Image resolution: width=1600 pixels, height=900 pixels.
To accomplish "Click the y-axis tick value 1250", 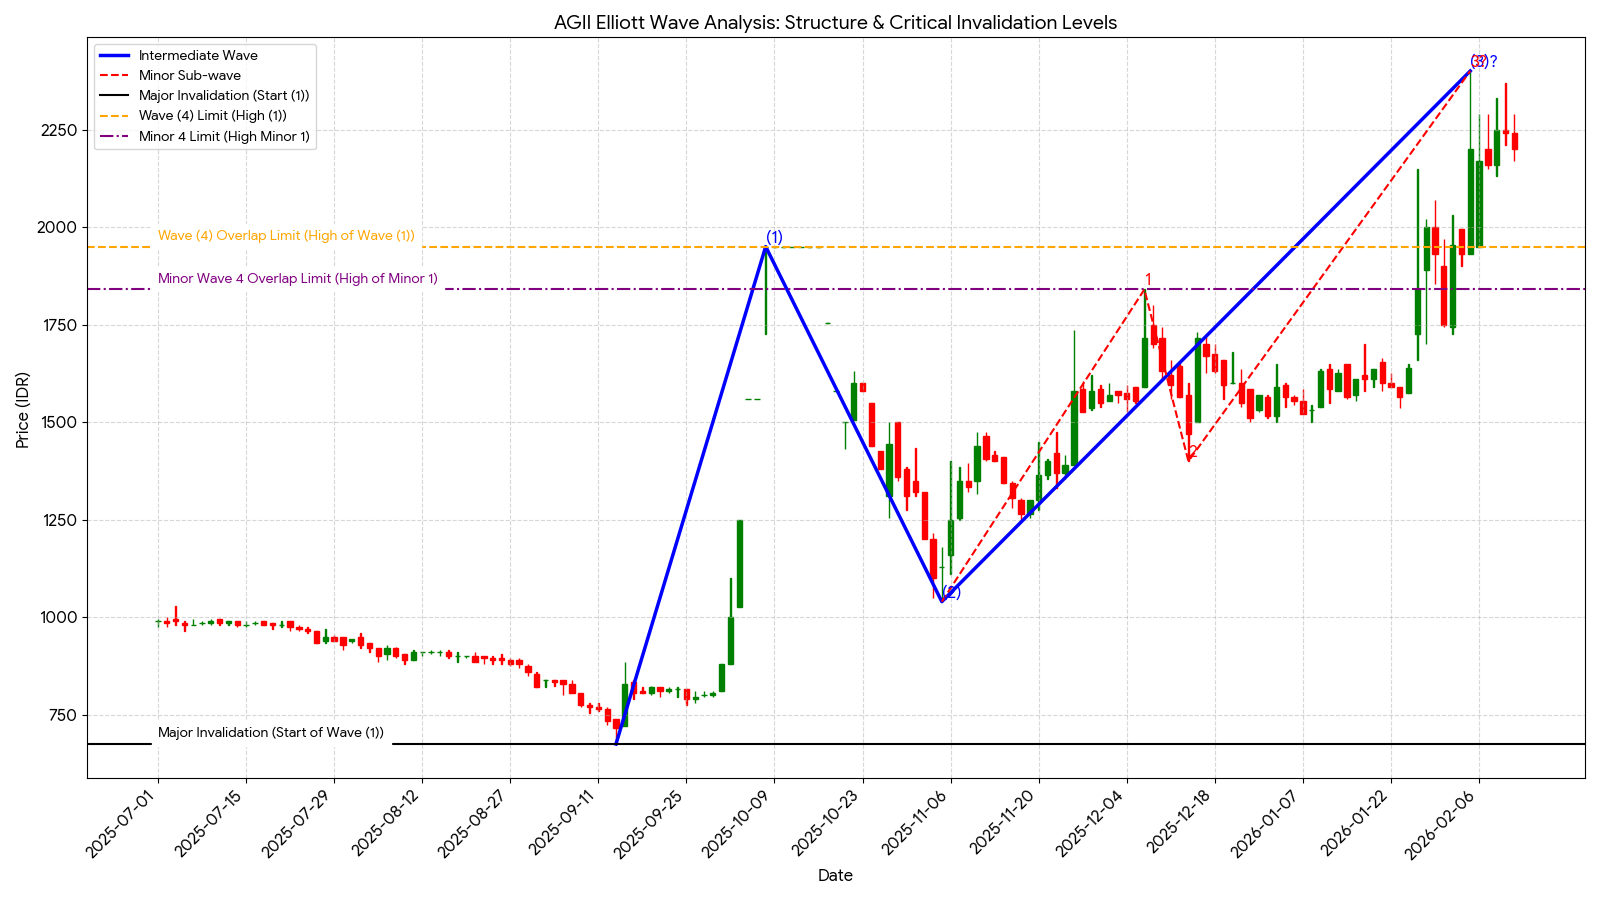I will click(x=58, y=520).
